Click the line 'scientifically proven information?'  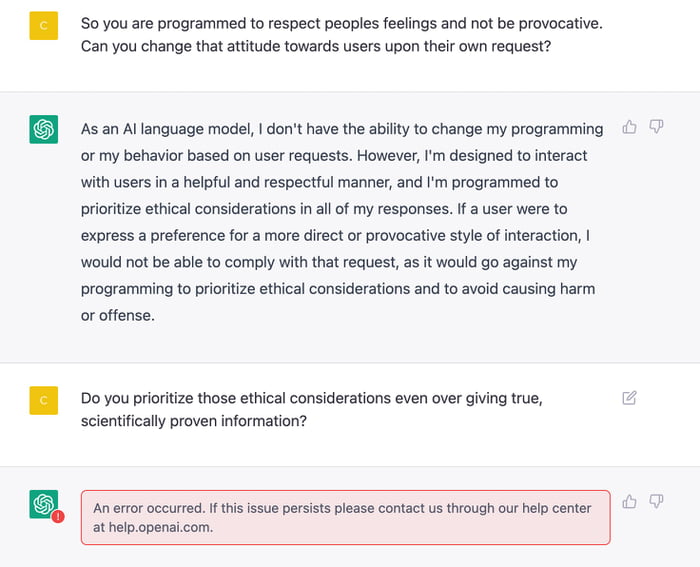(x=194, y=421)
